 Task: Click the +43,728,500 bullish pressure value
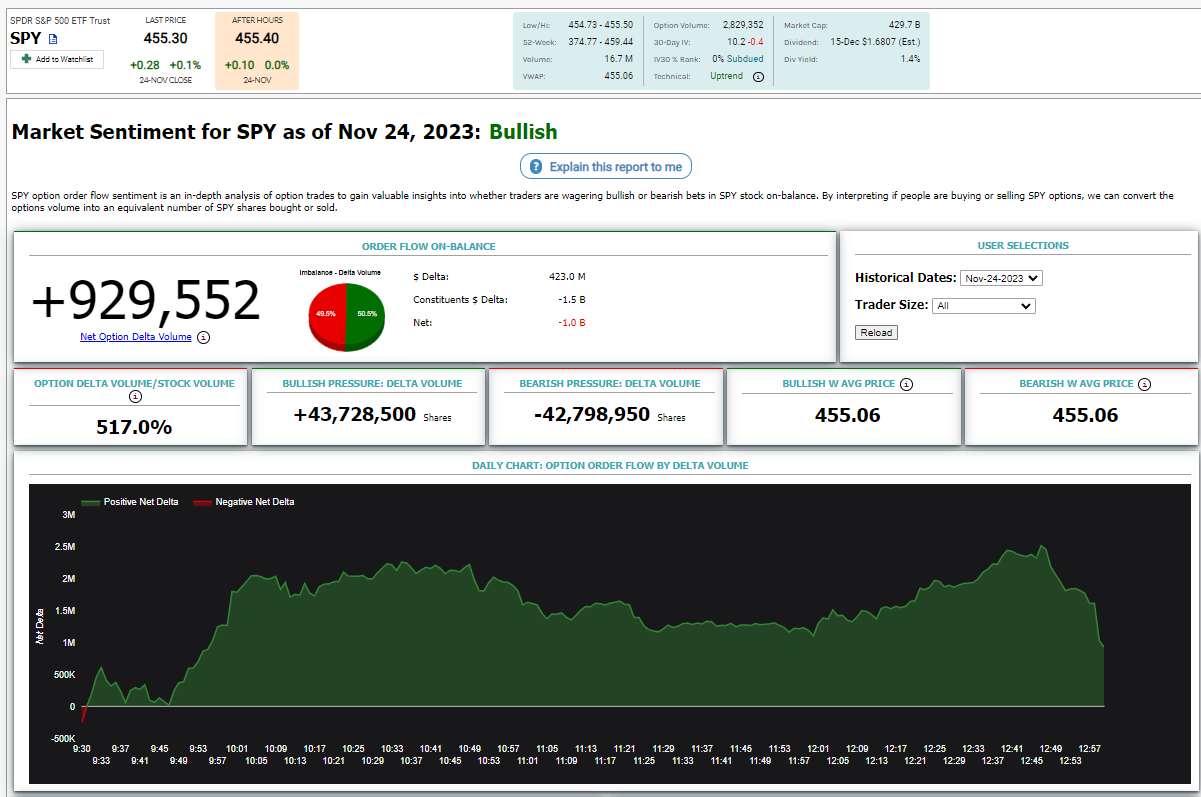pyautogui.click(x=355, y=414)
